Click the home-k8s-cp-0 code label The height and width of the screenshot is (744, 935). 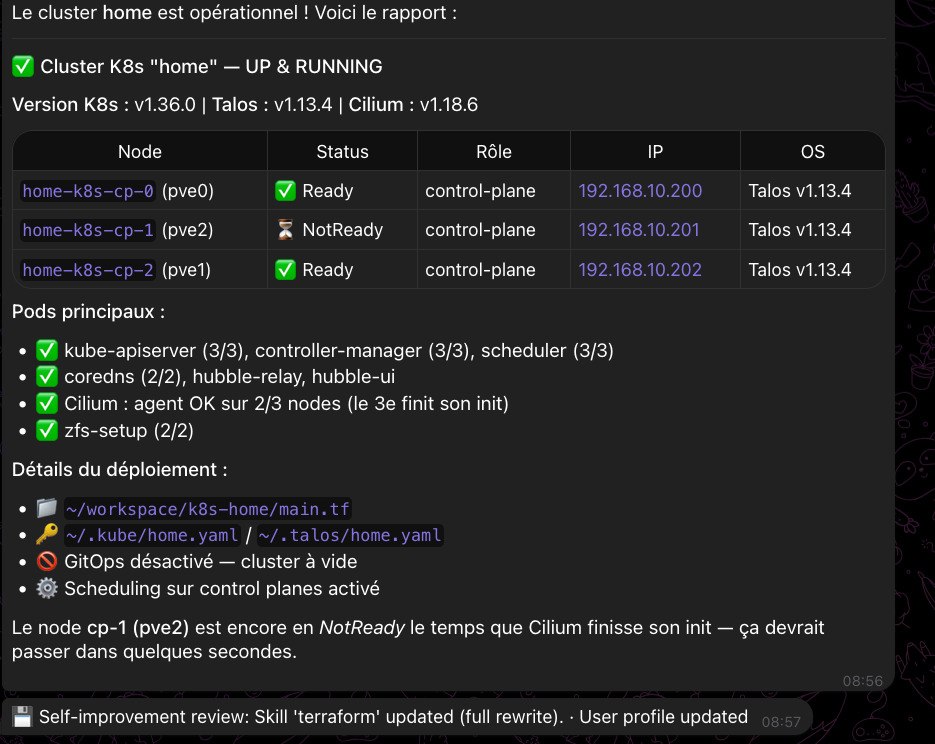point(88,191)
